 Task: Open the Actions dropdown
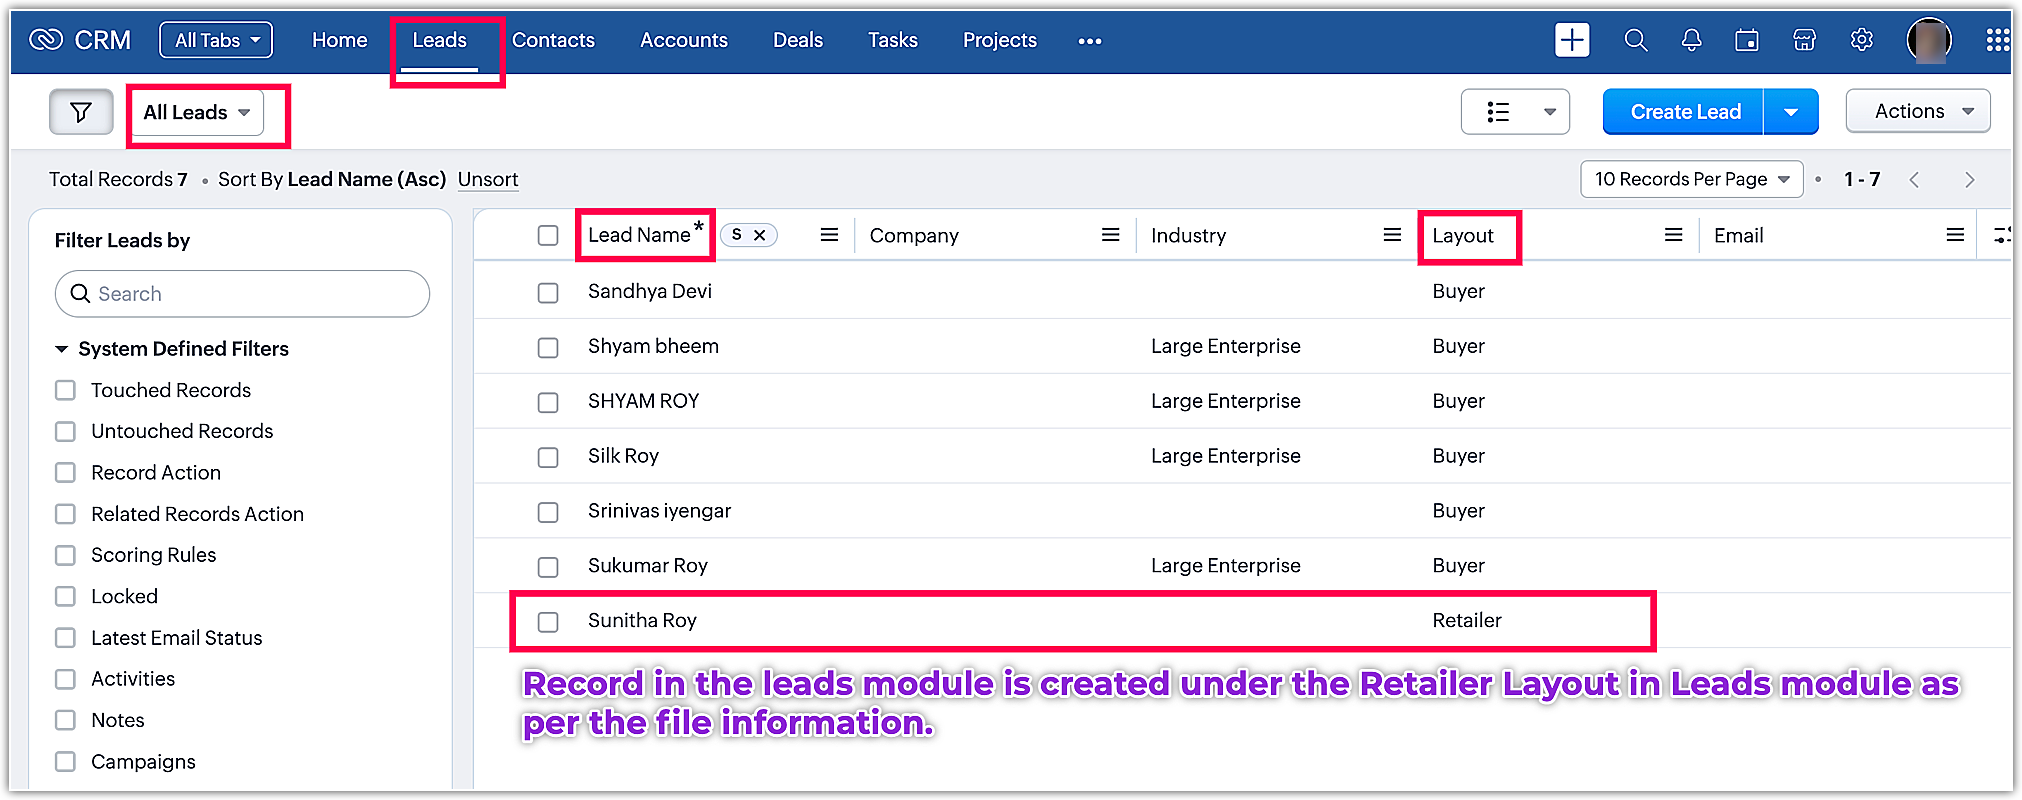point(1917,111)
